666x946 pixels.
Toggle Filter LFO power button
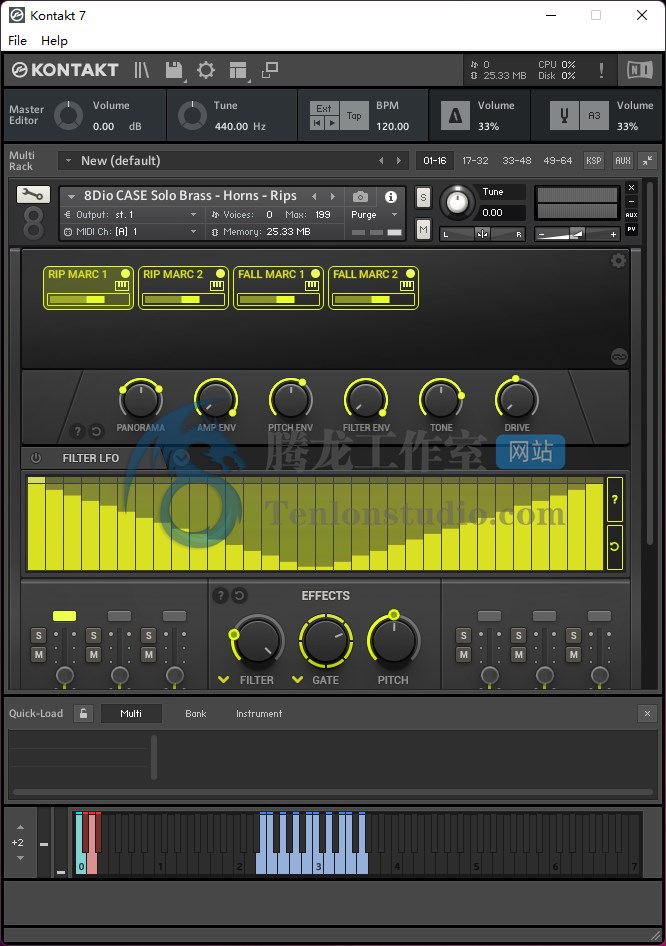(36, 458)
